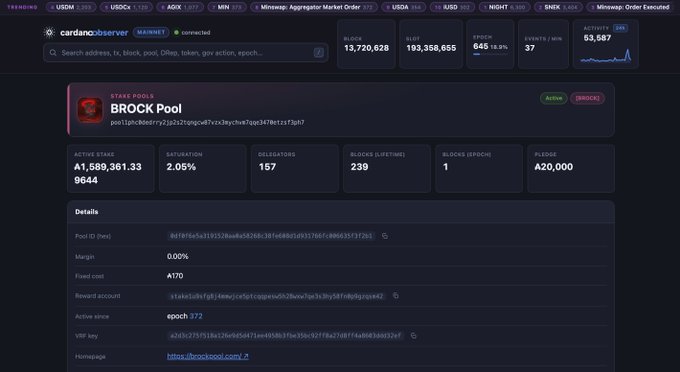Click the Pool ID hex value text

271,236
